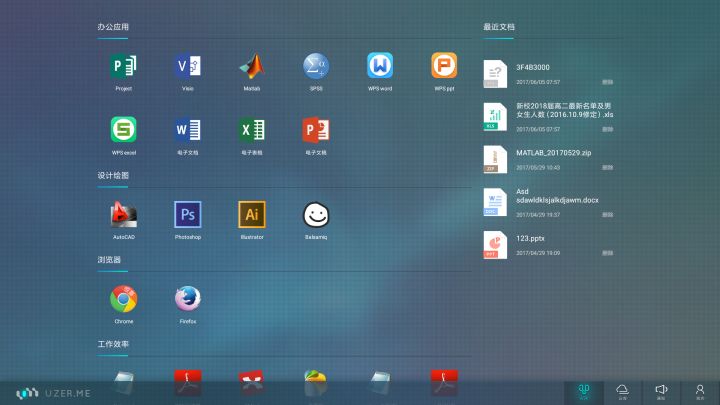Open the cloud storage tab in bottom bar
The width and height of the screenshot is (720, 405).
[x=622, y=393]
